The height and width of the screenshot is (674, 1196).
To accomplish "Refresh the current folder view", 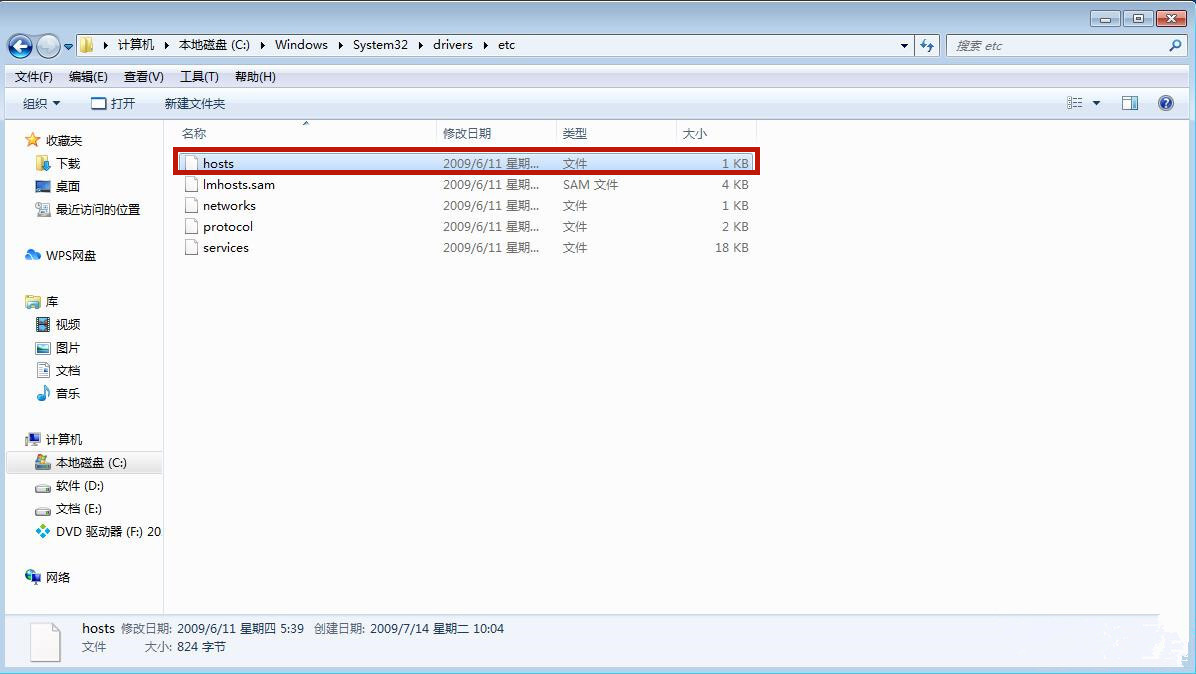I will [927, 45].
